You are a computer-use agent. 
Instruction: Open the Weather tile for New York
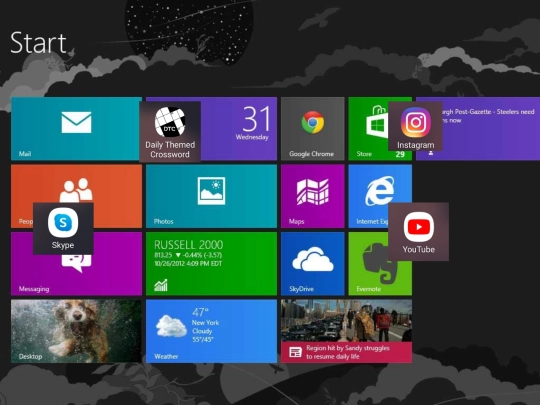[211, 331]
